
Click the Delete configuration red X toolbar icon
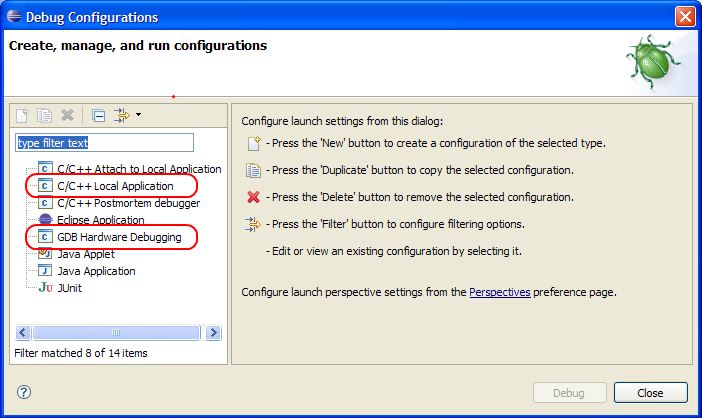click(68, 115)
